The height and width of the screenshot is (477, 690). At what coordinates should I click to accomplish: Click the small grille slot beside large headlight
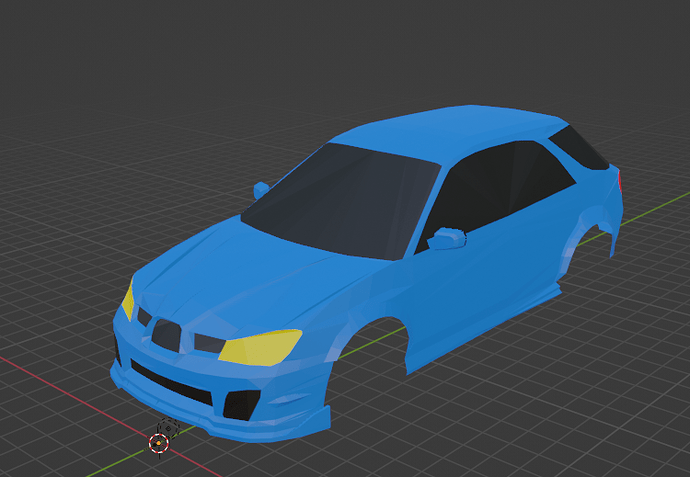point(208,343)
